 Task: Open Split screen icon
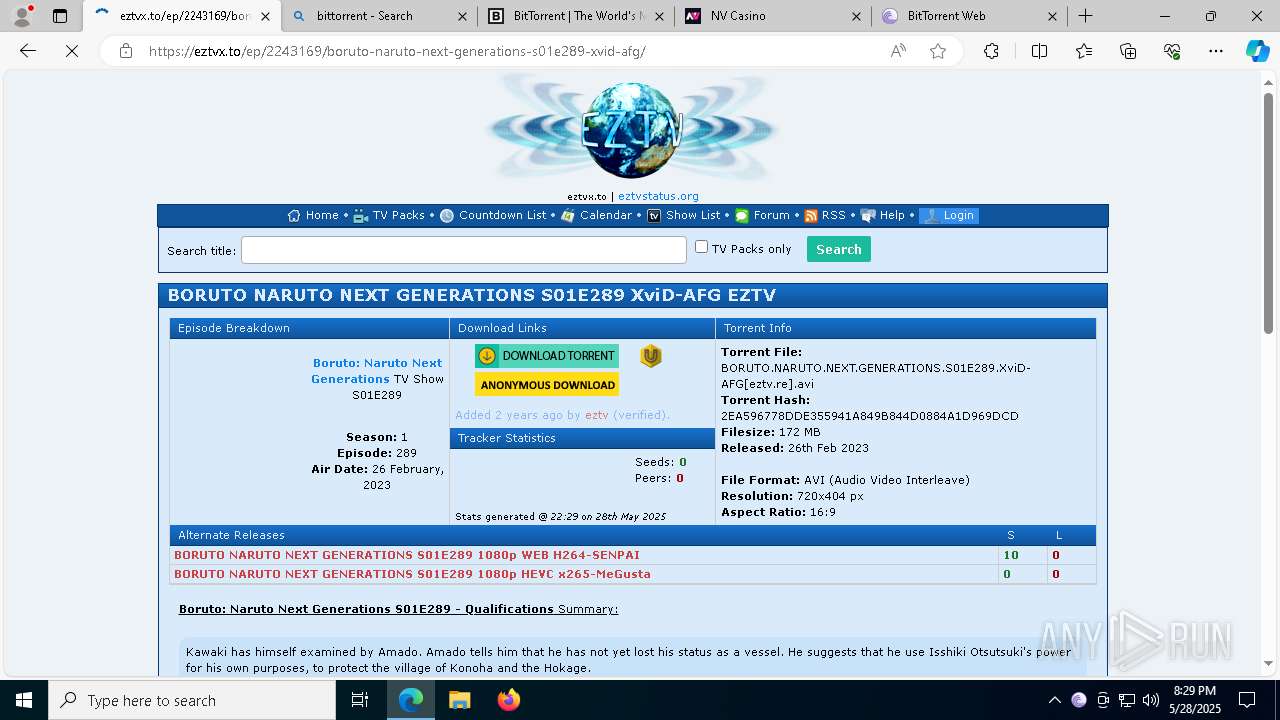[1039, 51]
